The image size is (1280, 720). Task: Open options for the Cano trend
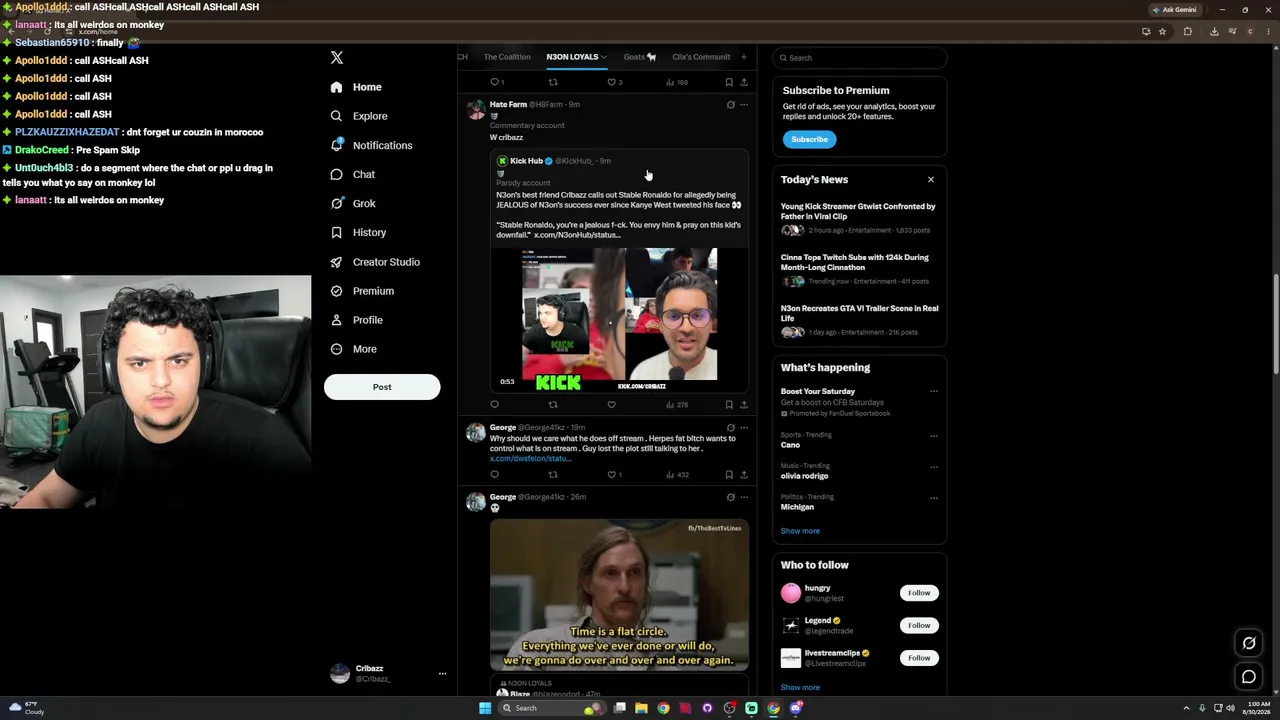click(x=934, y=435)
